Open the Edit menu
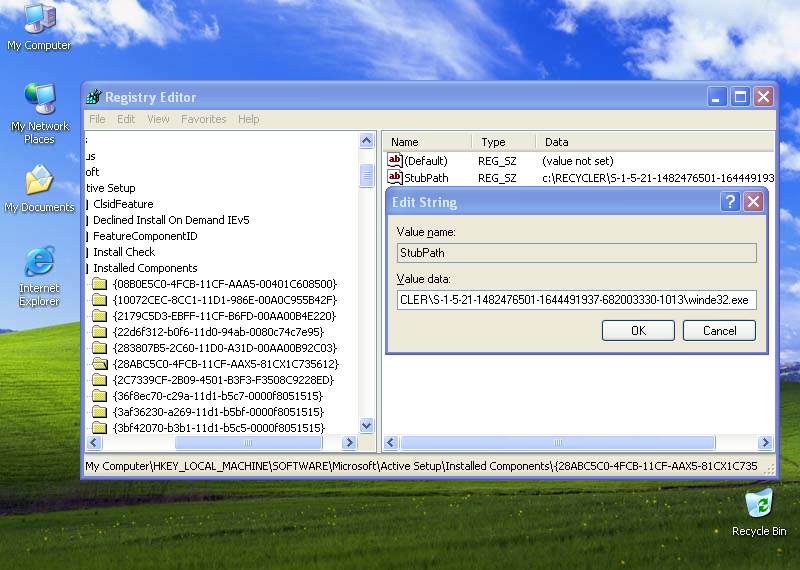 [x=126, y=119]
